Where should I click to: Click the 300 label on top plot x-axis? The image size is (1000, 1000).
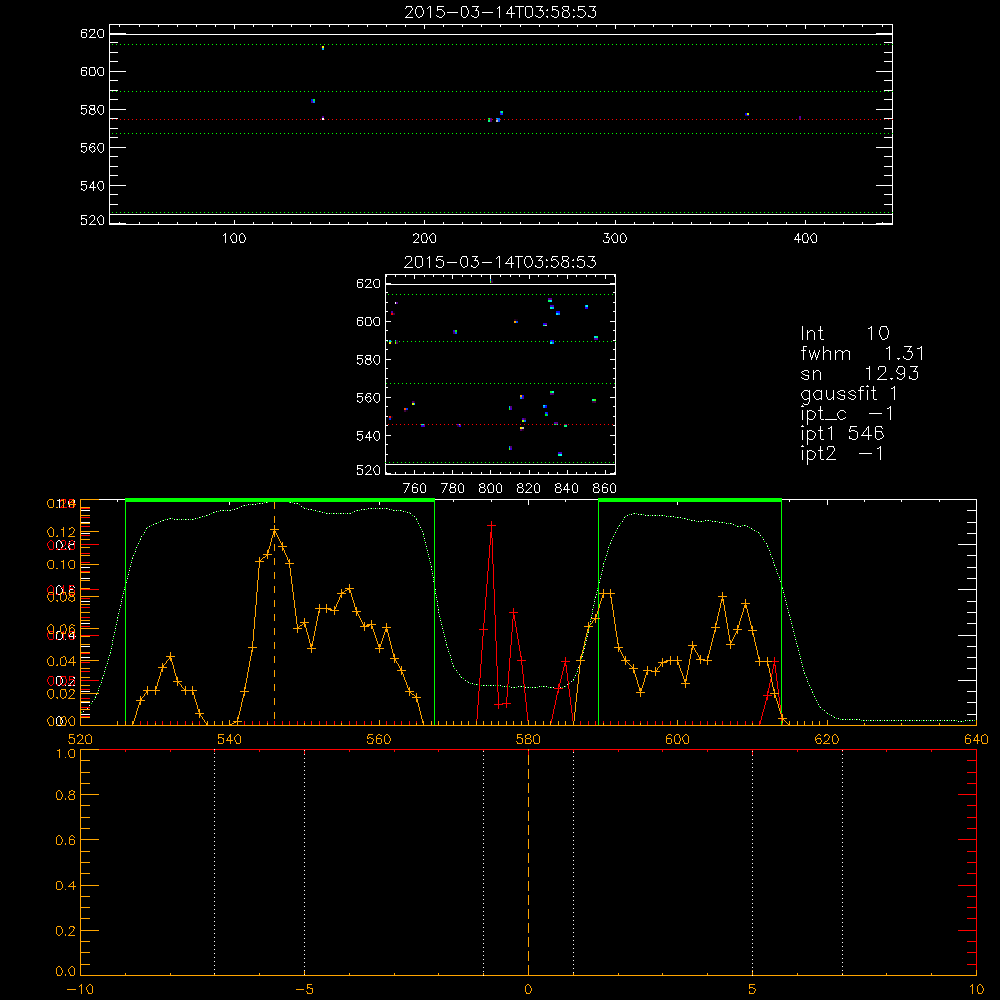coord(615,239)
